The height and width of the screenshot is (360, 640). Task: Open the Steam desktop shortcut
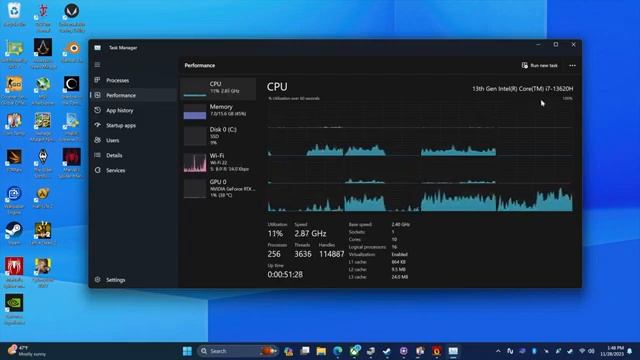14,233
